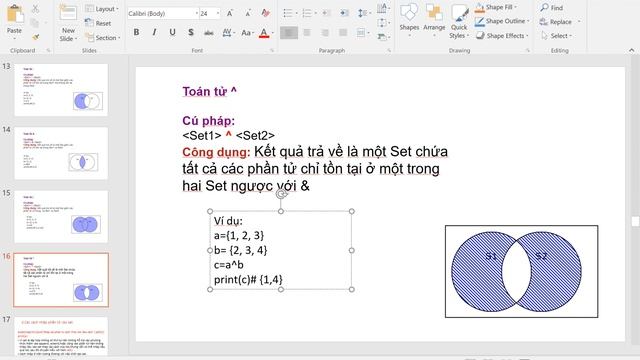Toggle underline formatting
Screen dimensions: 640x360
172,32
